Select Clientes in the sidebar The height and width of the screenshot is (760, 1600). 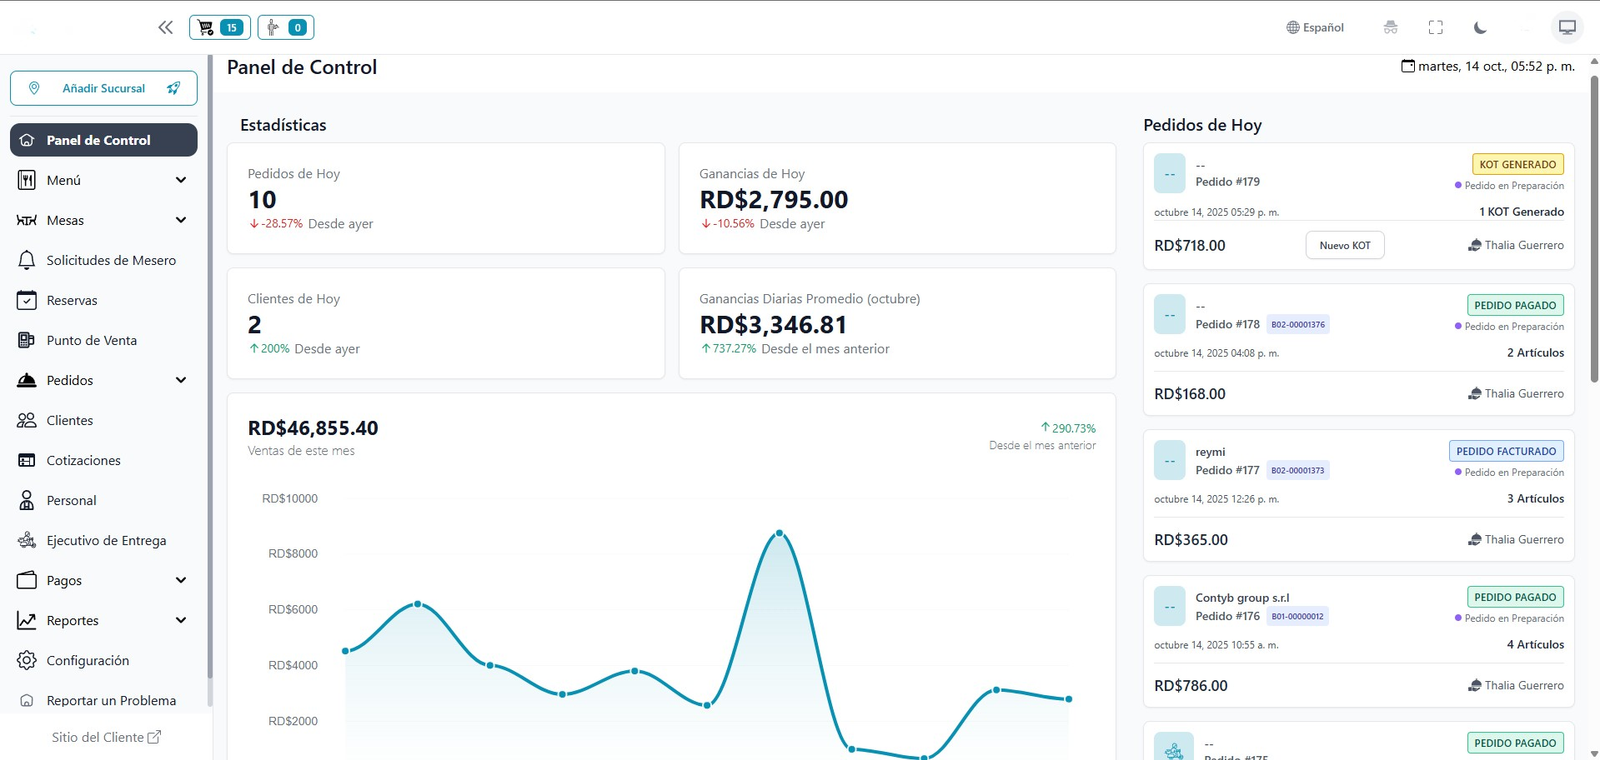point(104,420)
